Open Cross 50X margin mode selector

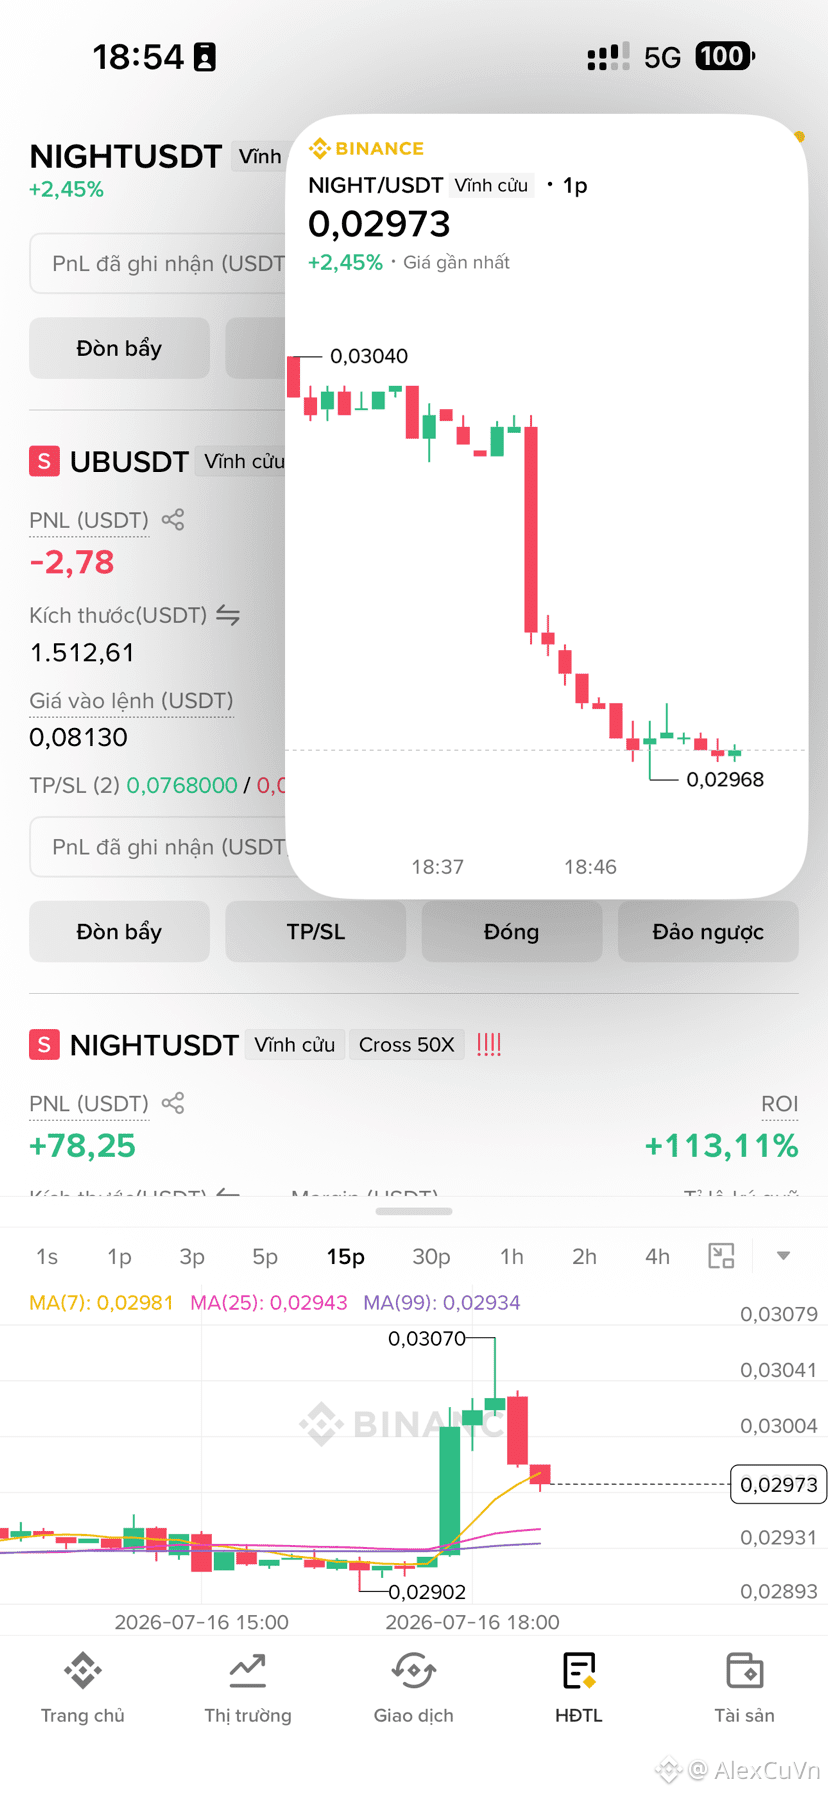(x=406, y=1045)
